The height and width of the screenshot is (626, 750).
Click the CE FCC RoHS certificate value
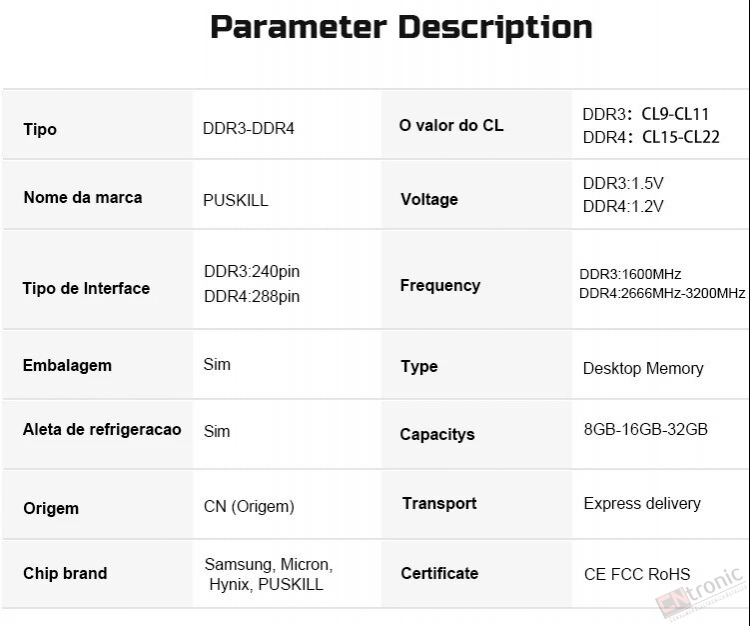637,574
